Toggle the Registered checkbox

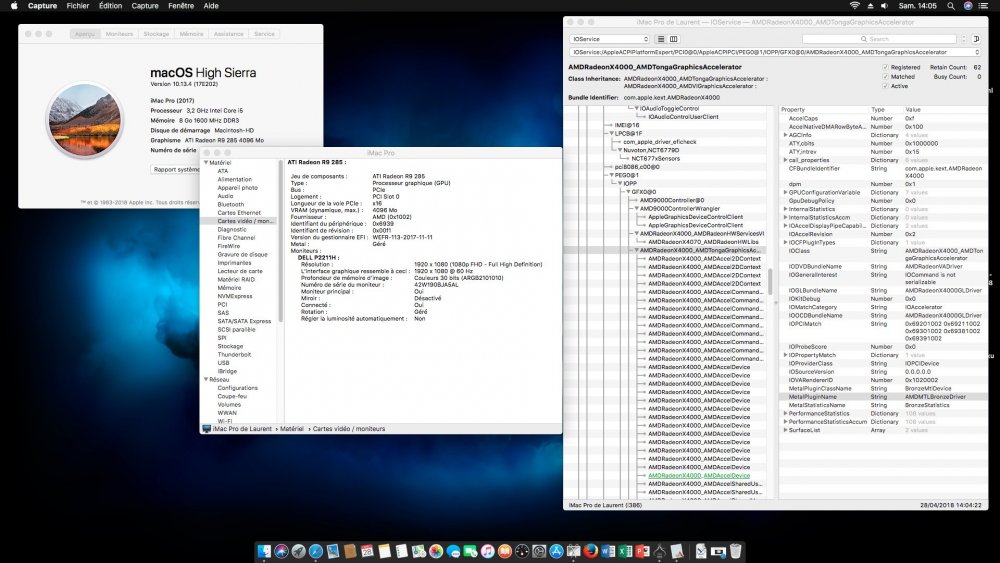click(x=885, y=67)
